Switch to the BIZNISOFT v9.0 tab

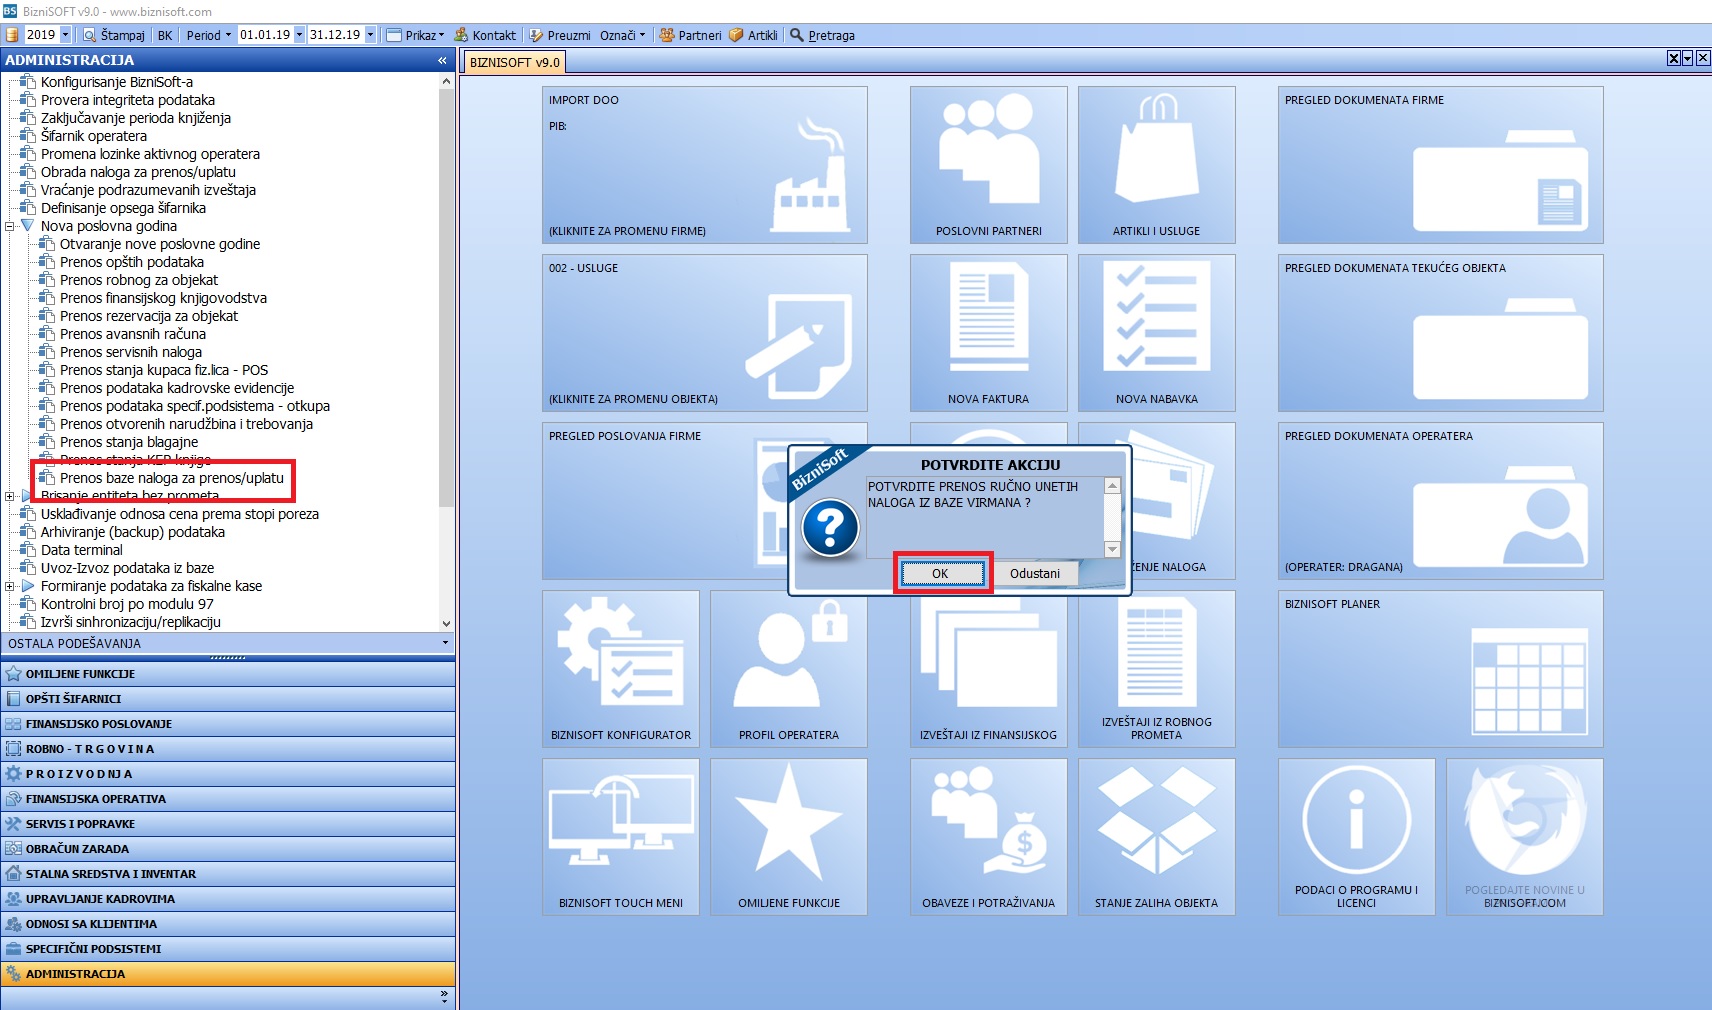point(515,62)
